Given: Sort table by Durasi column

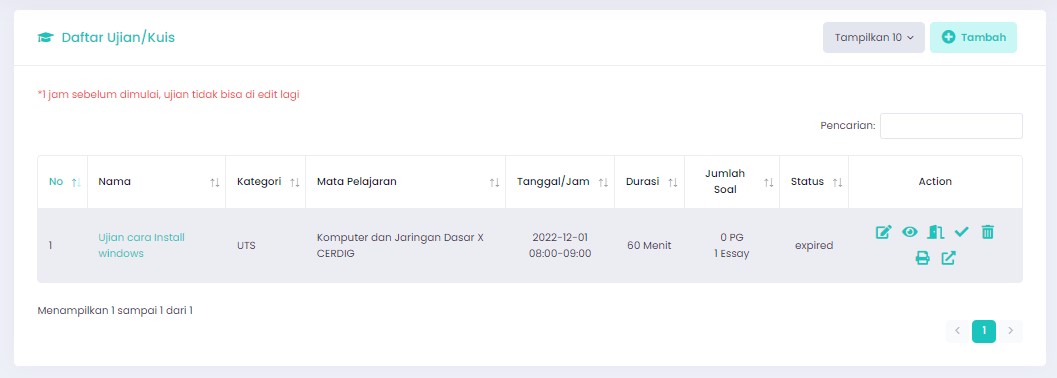Looking at the screenshot, I should point(650,182).
